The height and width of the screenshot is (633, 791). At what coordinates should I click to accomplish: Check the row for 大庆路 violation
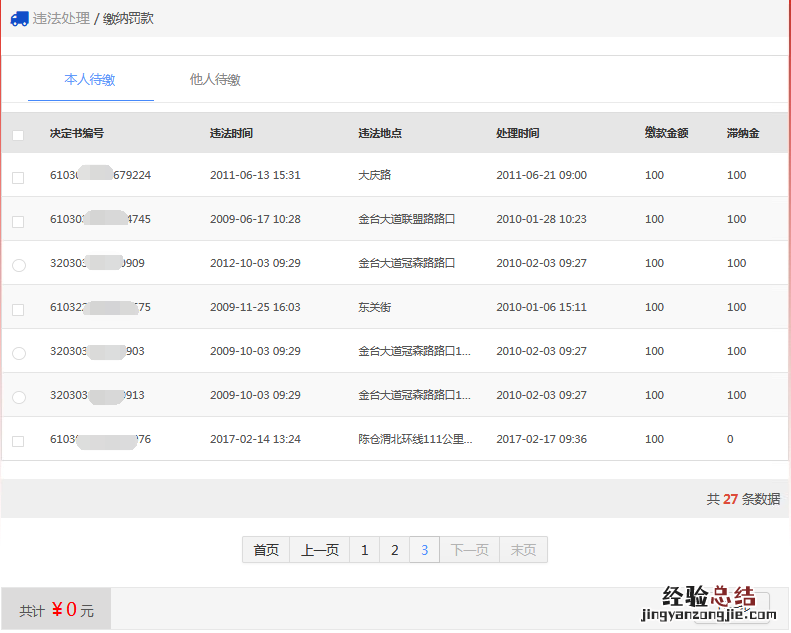[18, 177]
